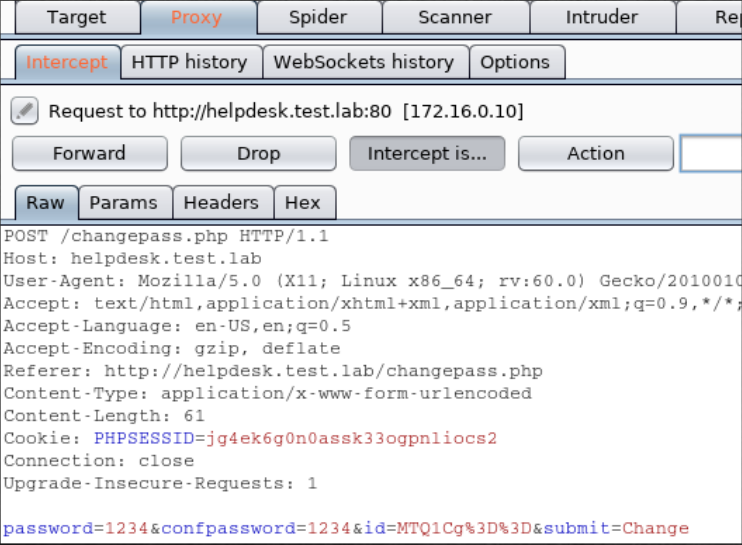This screenshot has width=742, height=545.
Task: Switch to the Proxy tab
Action: pyautogui.click(x=196, y=17)
